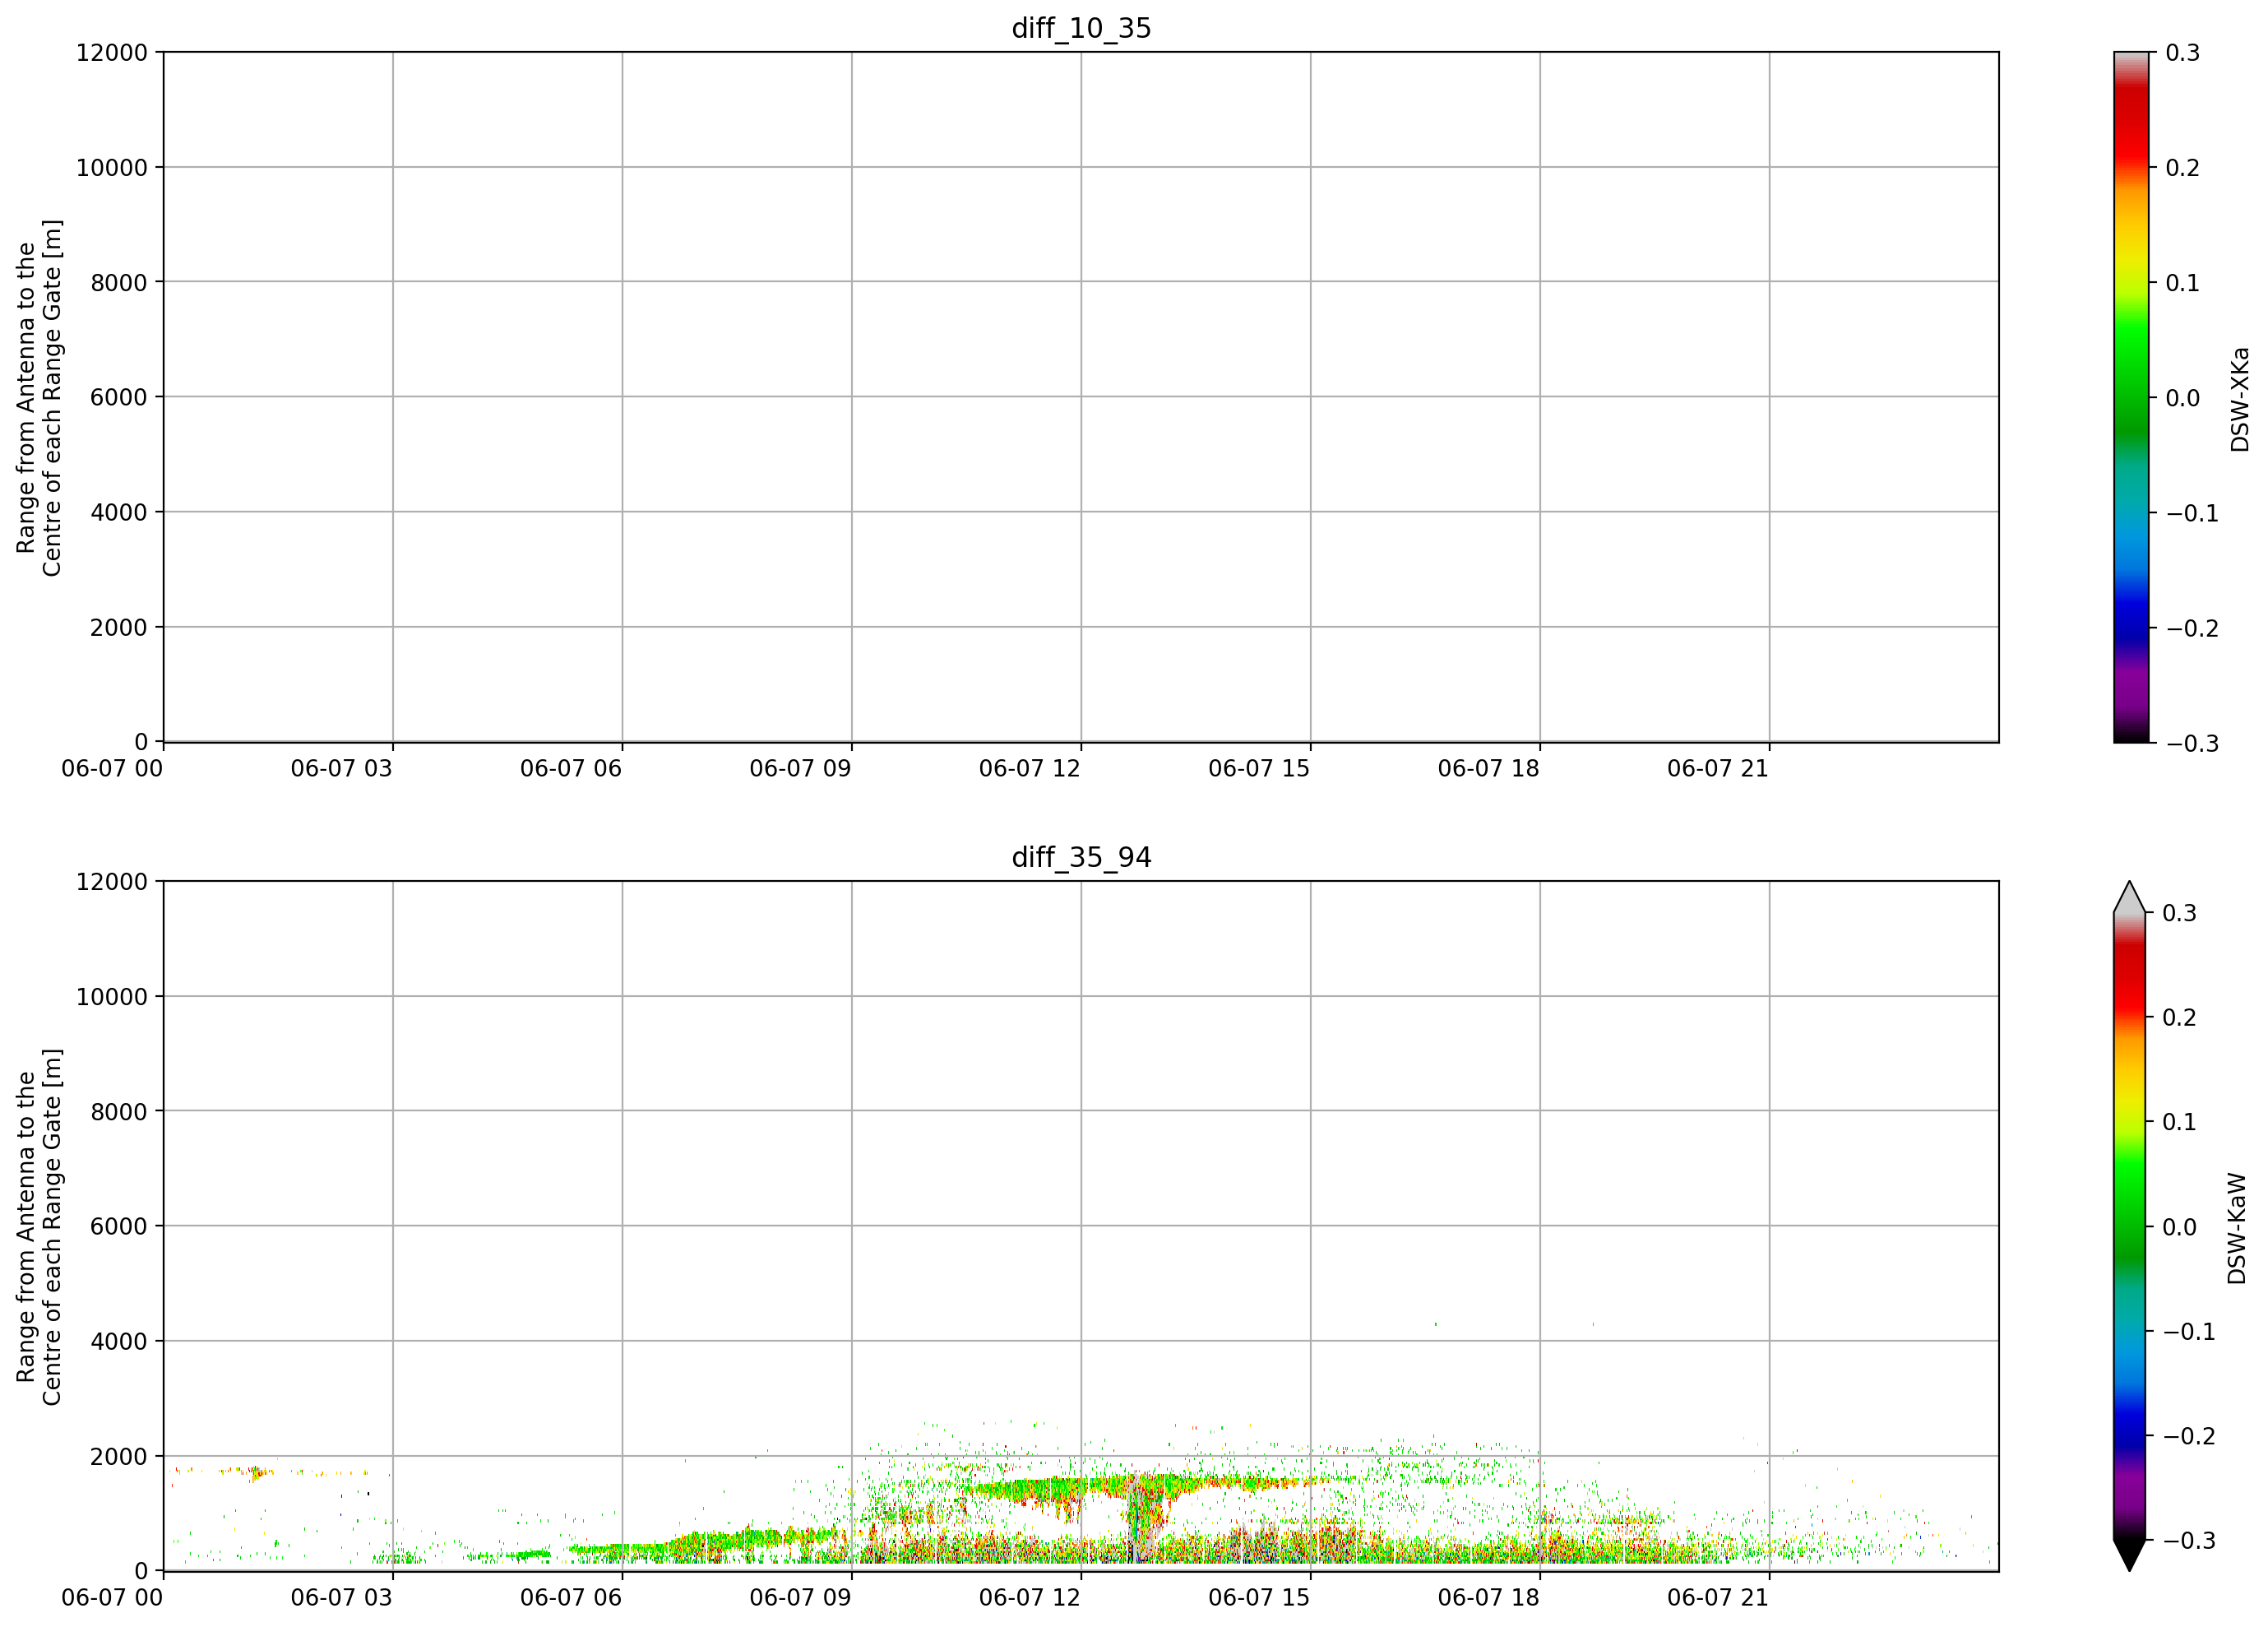Click the 8000 tick on diff_35_94 y-axis
Screen dimensions: 2268x1627
119,1112
